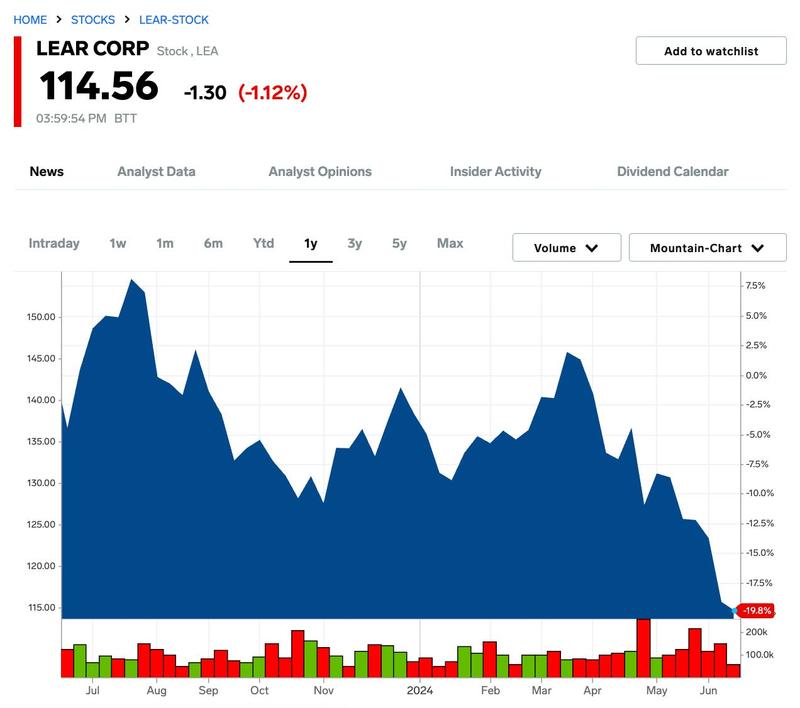Click the -15.0% percent axis label

tap(760, 553)
